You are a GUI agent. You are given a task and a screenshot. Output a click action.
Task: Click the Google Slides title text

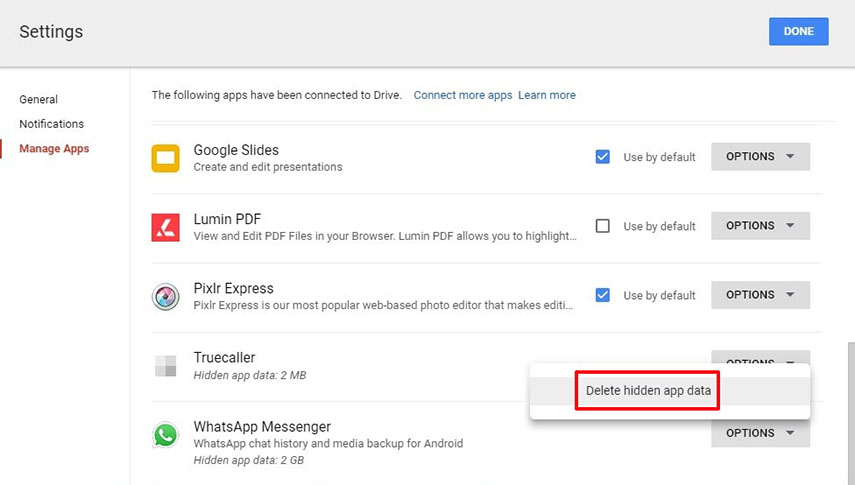(236, 150)
